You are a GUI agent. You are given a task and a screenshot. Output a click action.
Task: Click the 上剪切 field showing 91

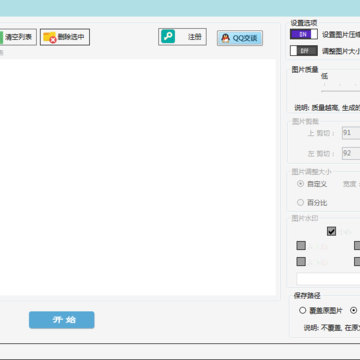(351, 133)
